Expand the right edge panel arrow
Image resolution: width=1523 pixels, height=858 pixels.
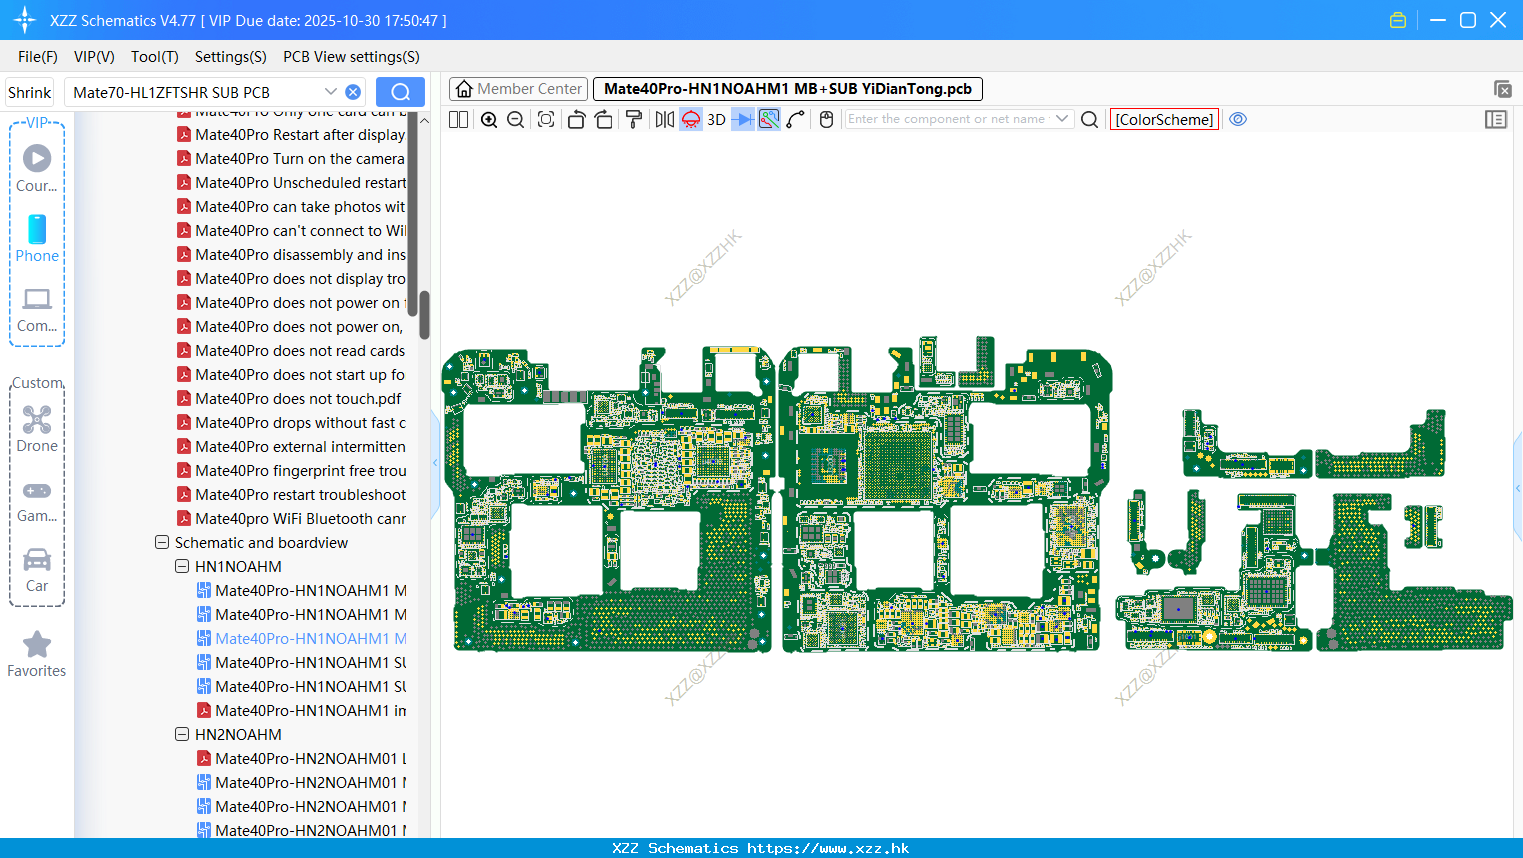click(1518, 488)
